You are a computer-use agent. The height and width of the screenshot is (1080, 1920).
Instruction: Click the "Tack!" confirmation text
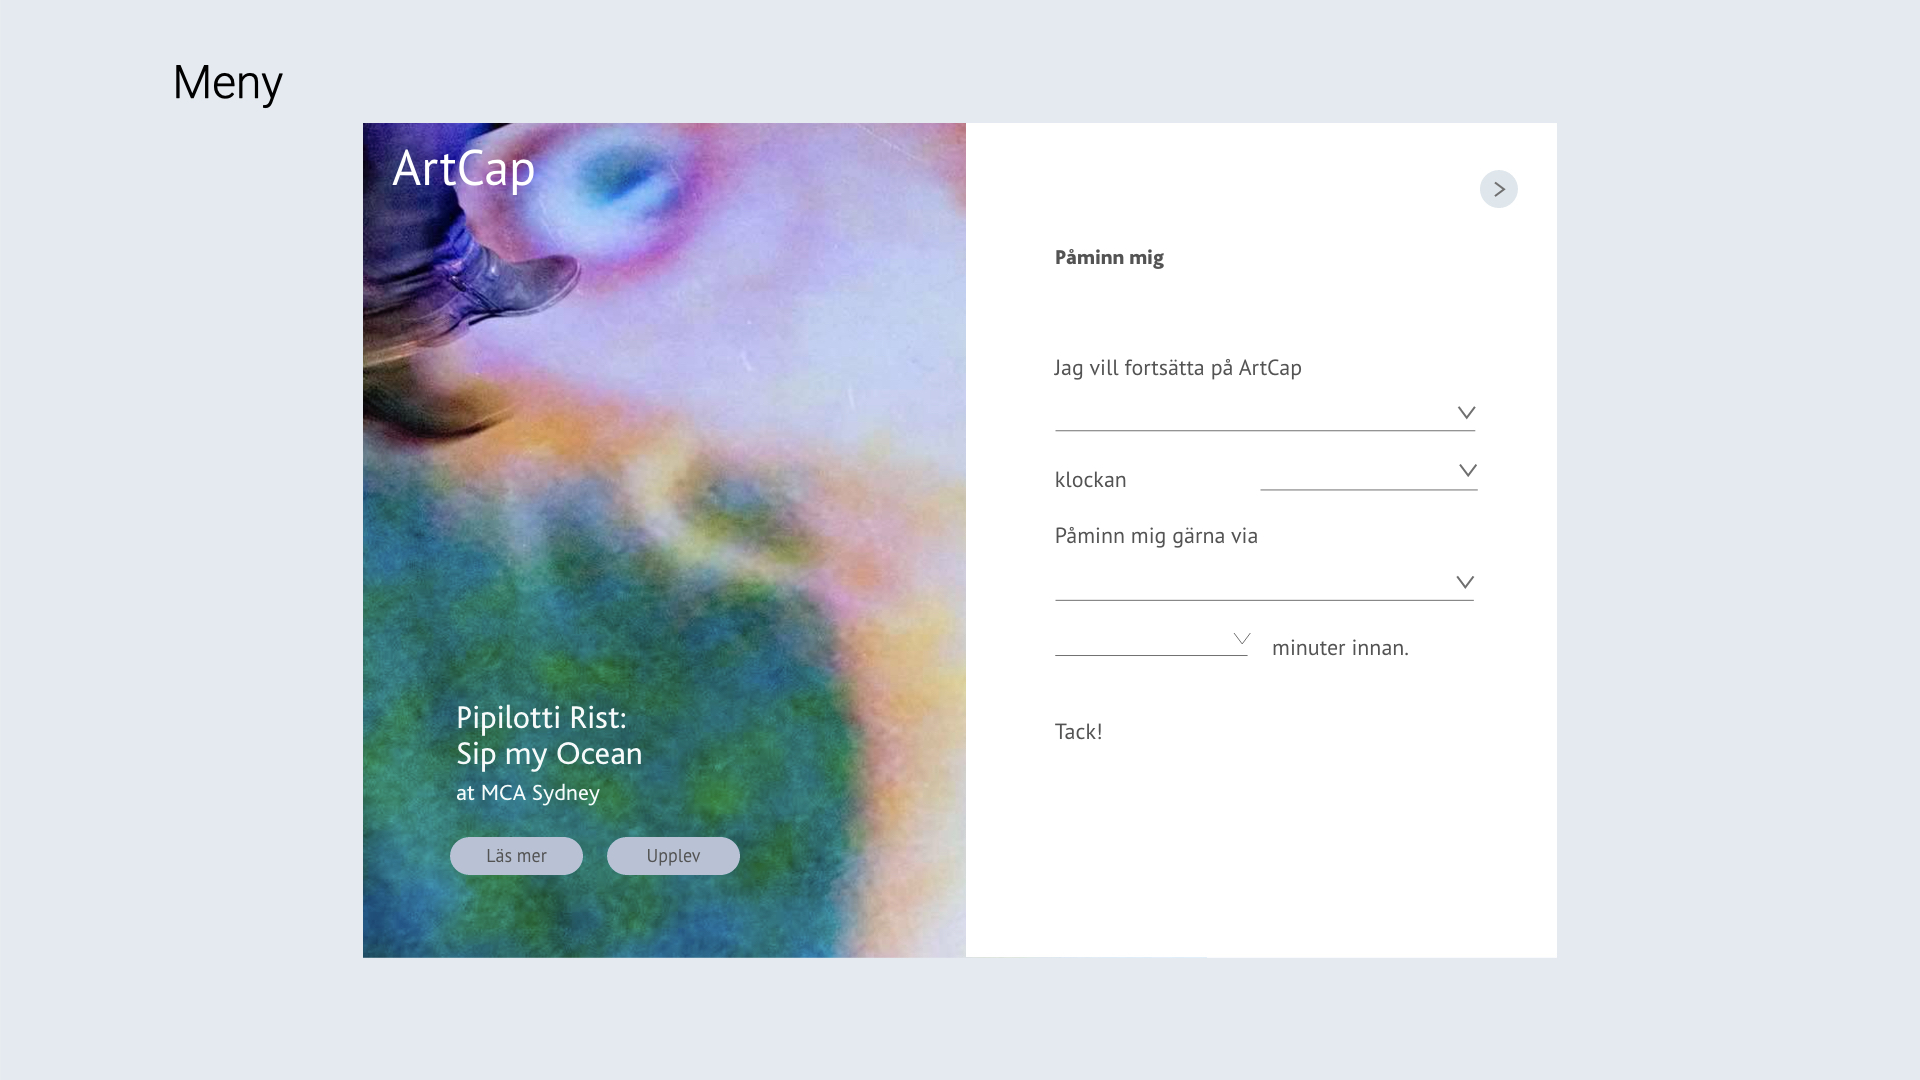coord(1078,732)
